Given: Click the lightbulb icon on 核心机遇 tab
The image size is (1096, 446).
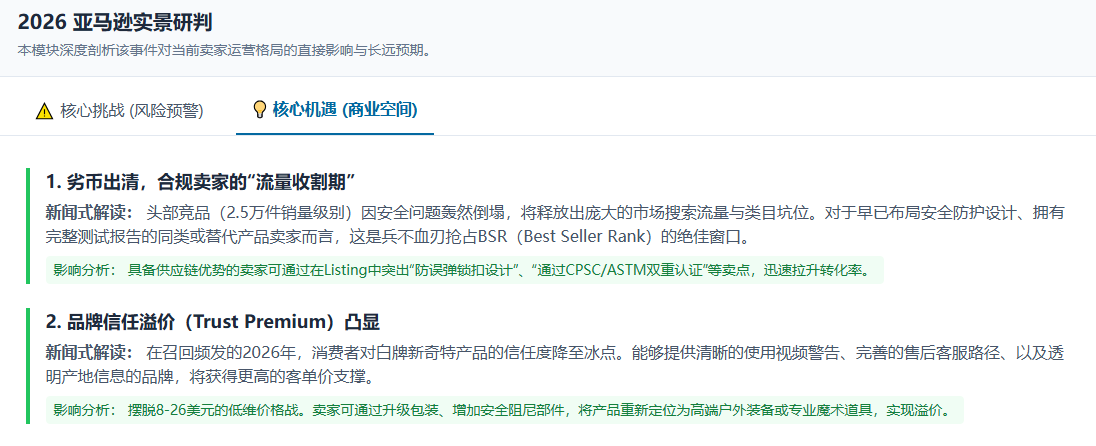Looking at the screenshot, I should tap(259, 109).
